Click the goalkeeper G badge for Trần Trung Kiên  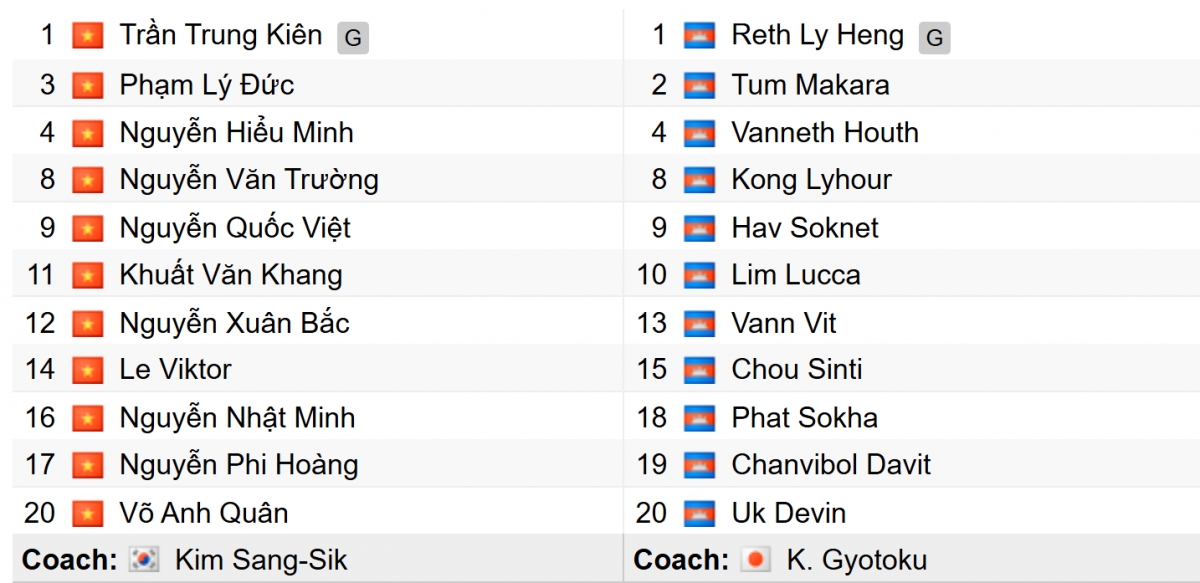pos(352,38)
